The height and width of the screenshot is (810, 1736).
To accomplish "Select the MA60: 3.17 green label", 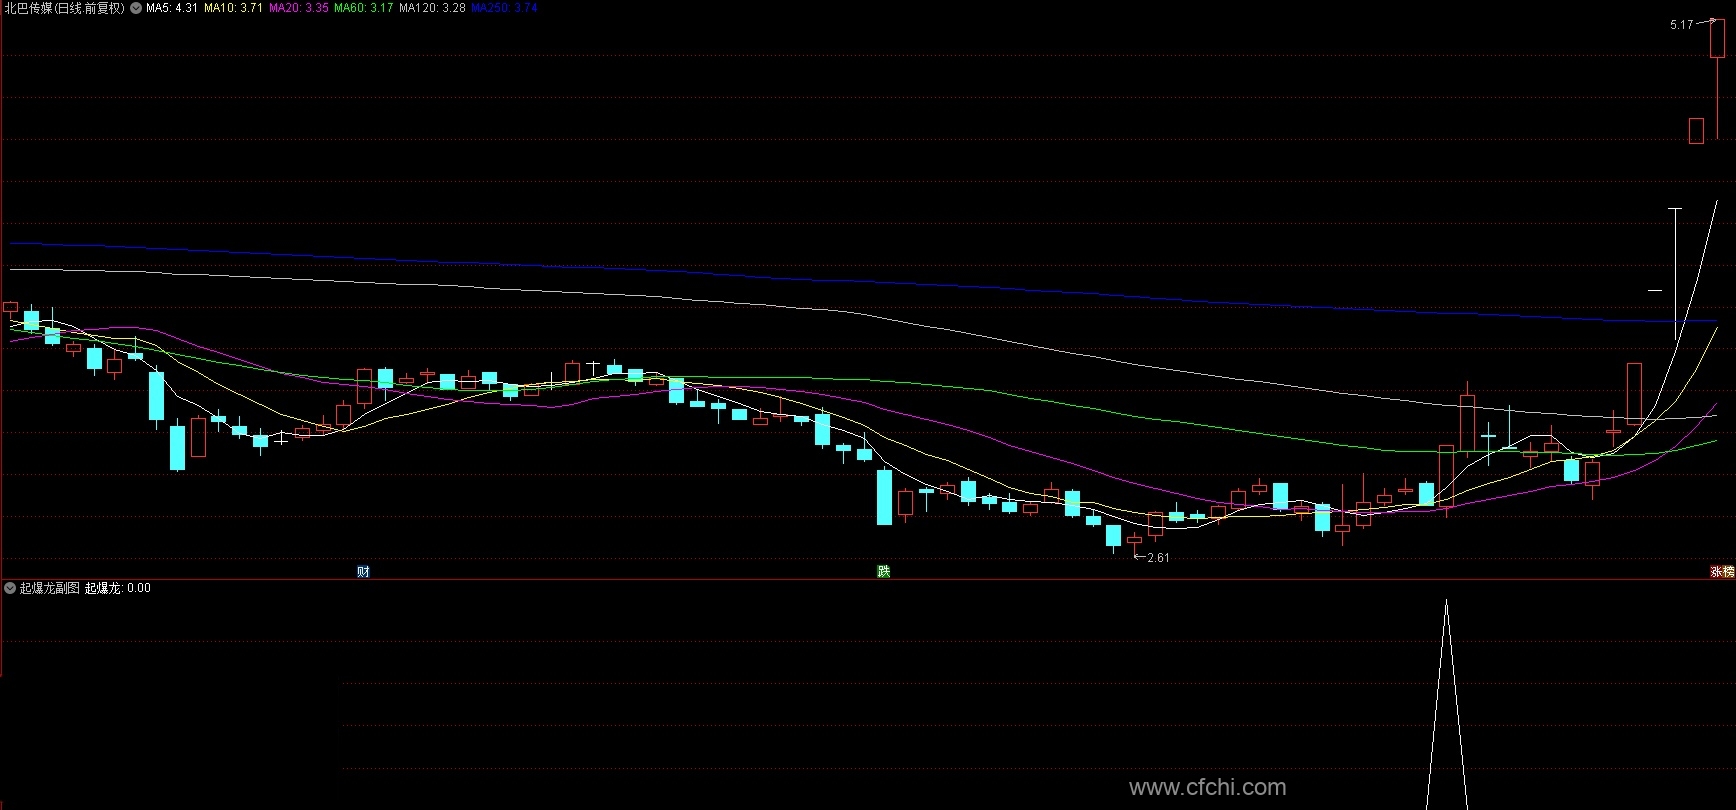I will click(364, 8).
